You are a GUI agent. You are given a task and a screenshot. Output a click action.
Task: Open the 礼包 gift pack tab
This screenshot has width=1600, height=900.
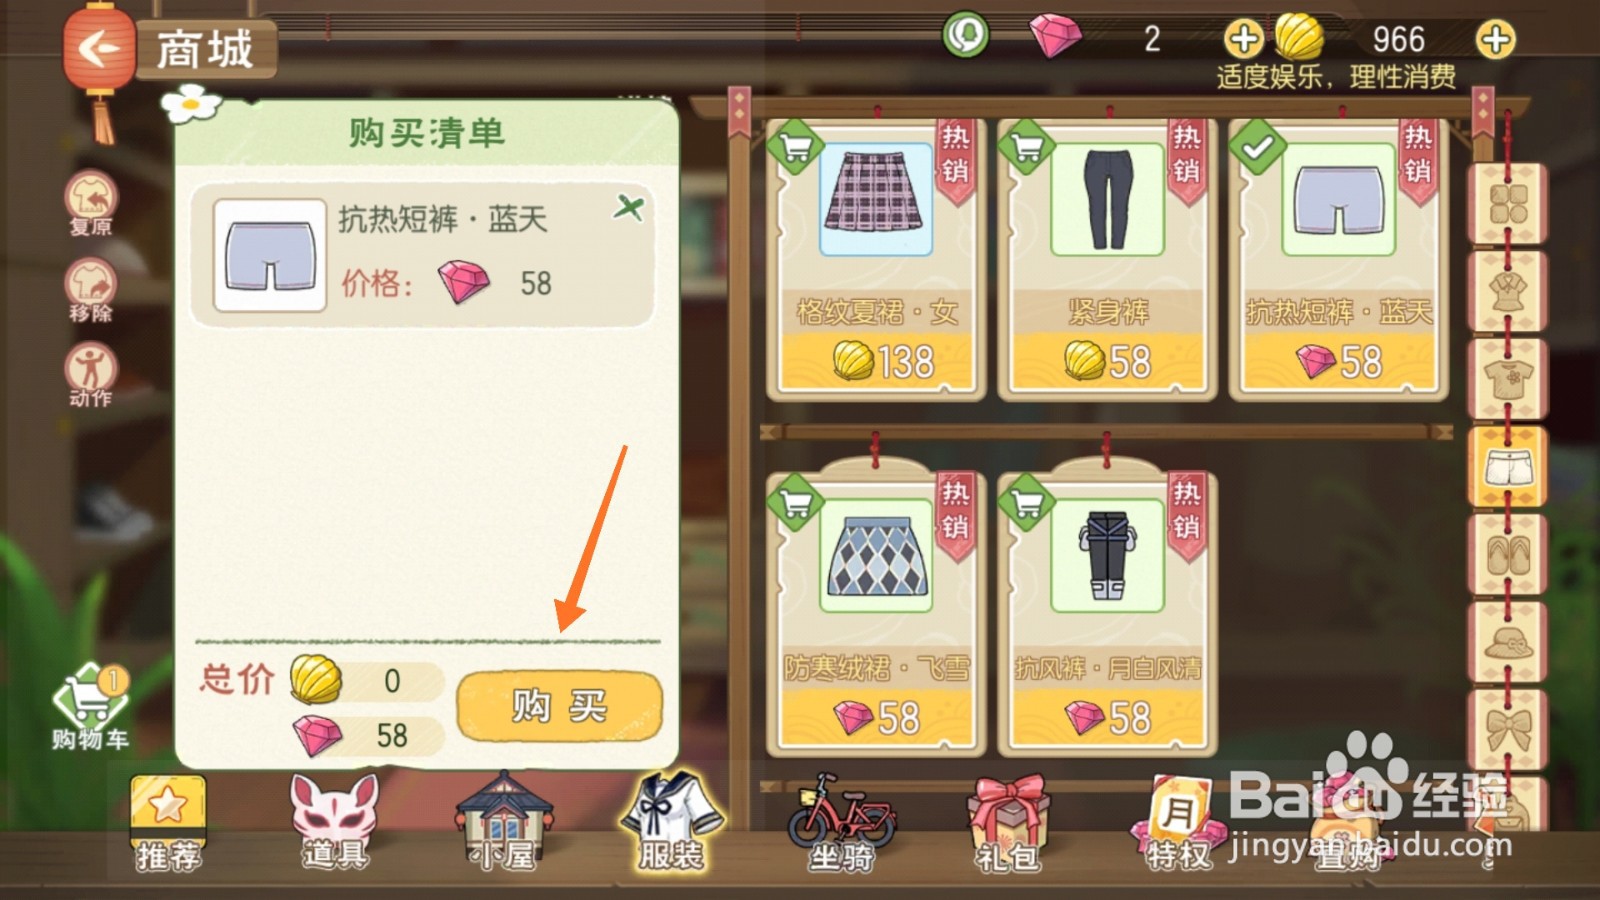(x=1008, y=822)
